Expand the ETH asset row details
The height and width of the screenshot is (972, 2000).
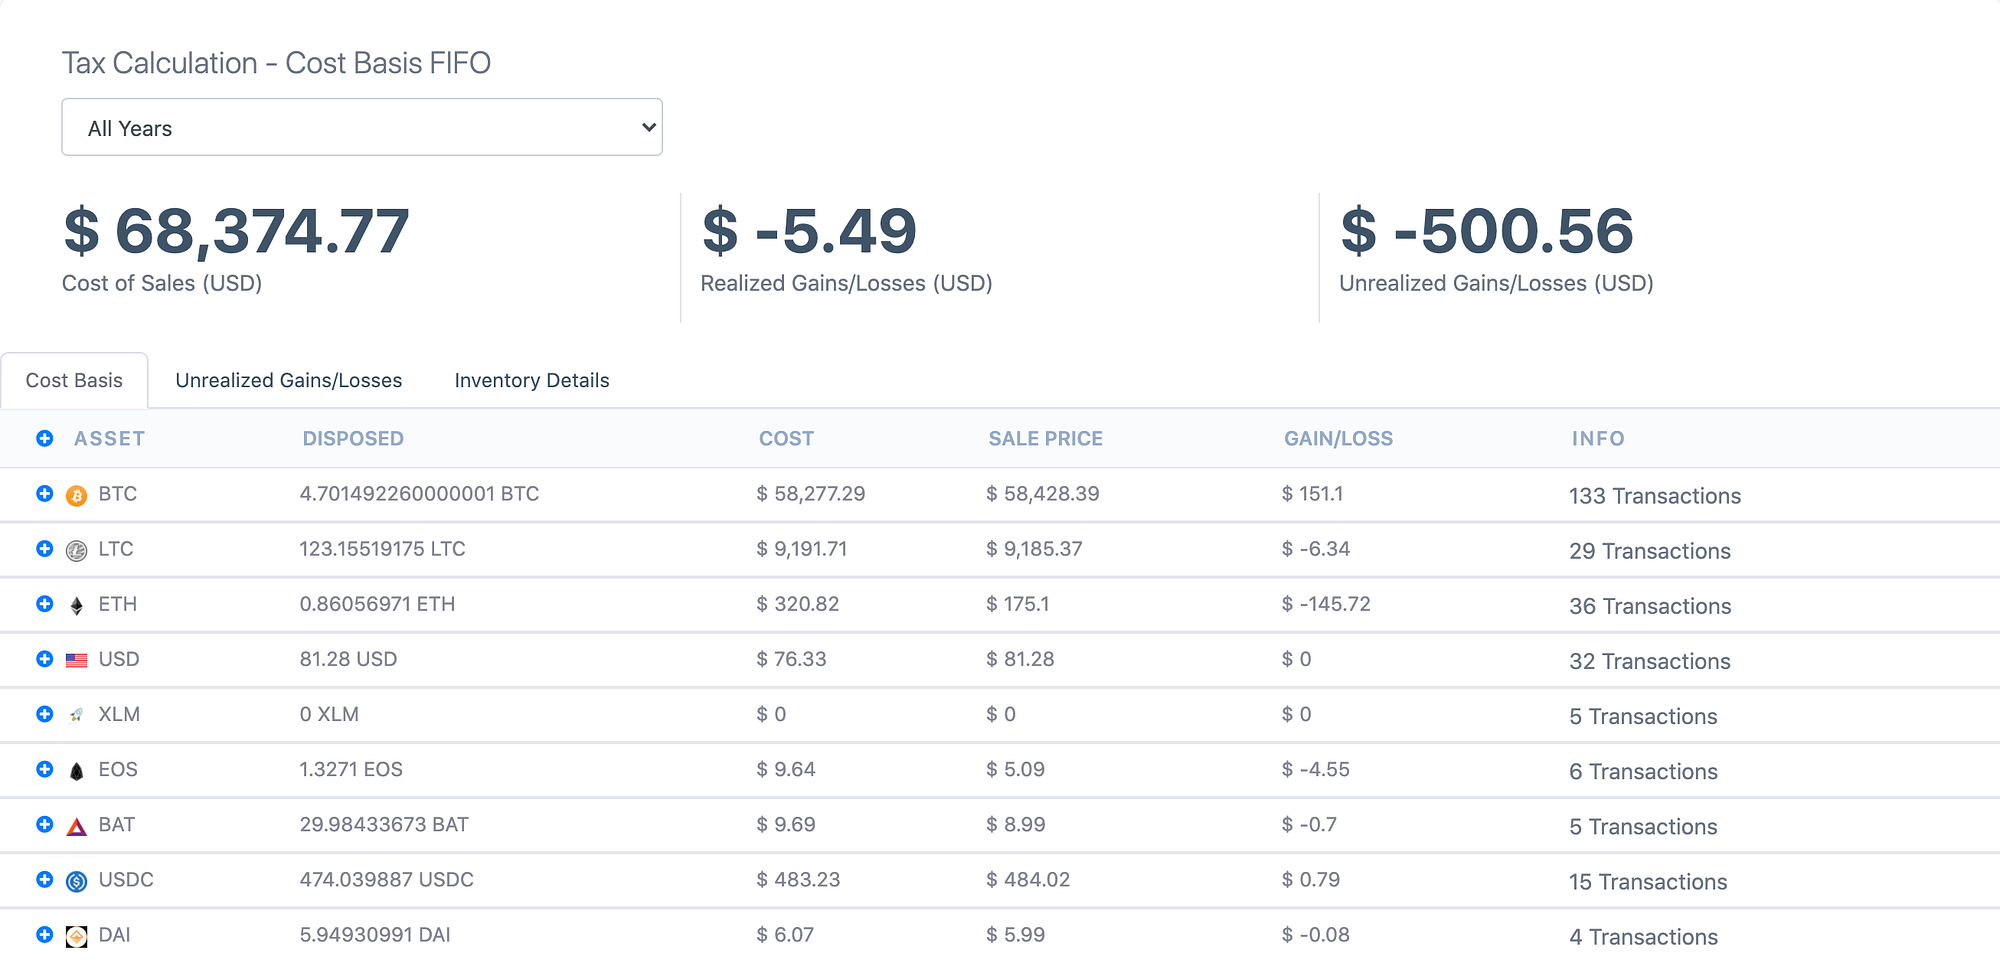click(44, 604)
